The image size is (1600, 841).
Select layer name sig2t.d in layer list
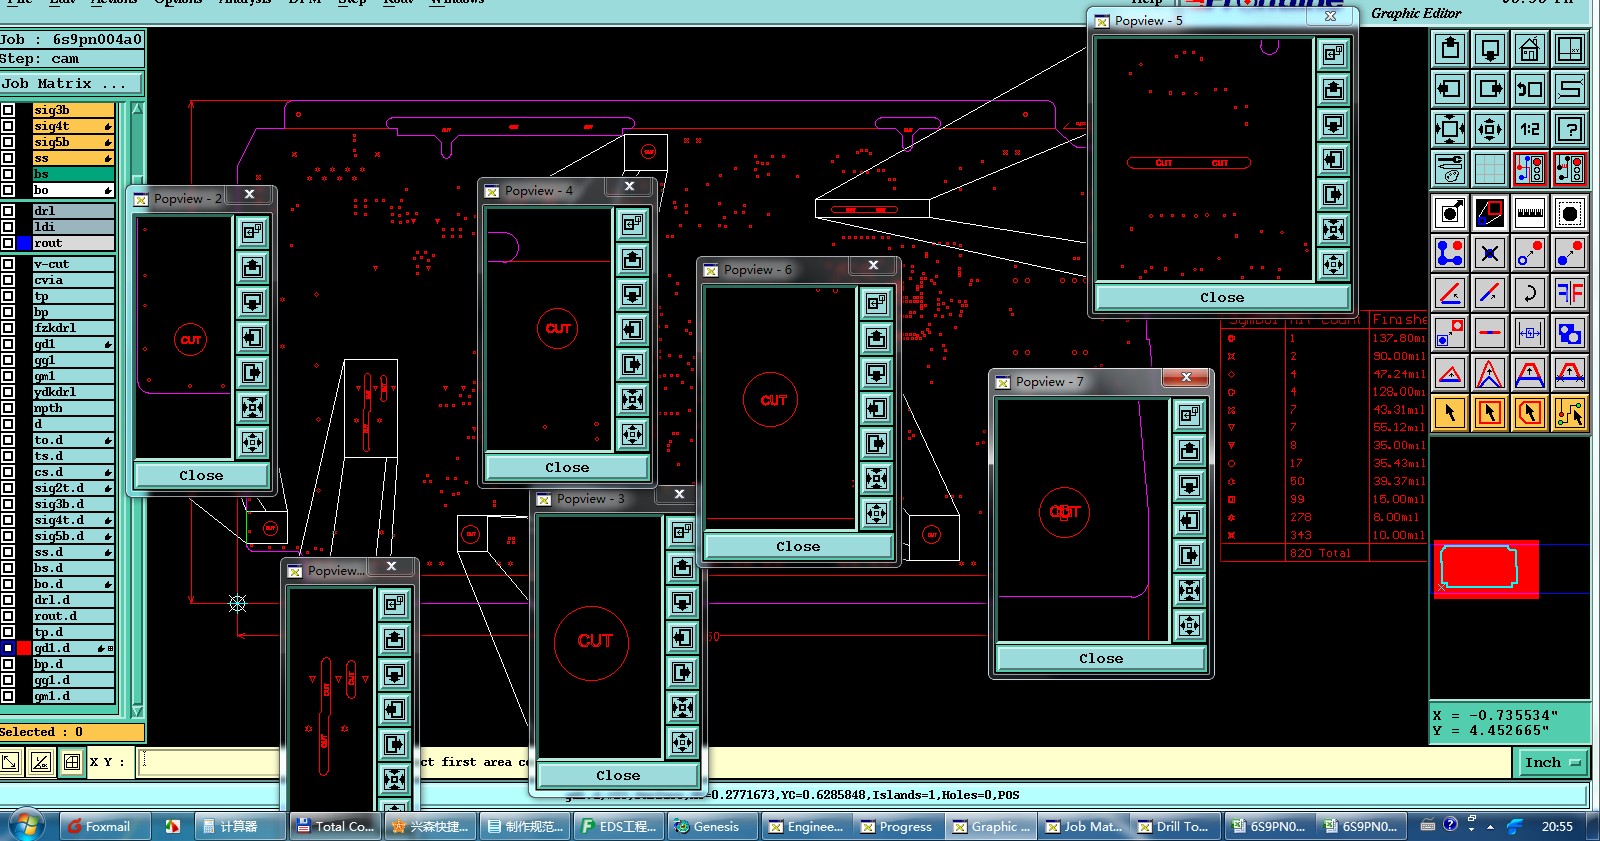tap(73, 488)
